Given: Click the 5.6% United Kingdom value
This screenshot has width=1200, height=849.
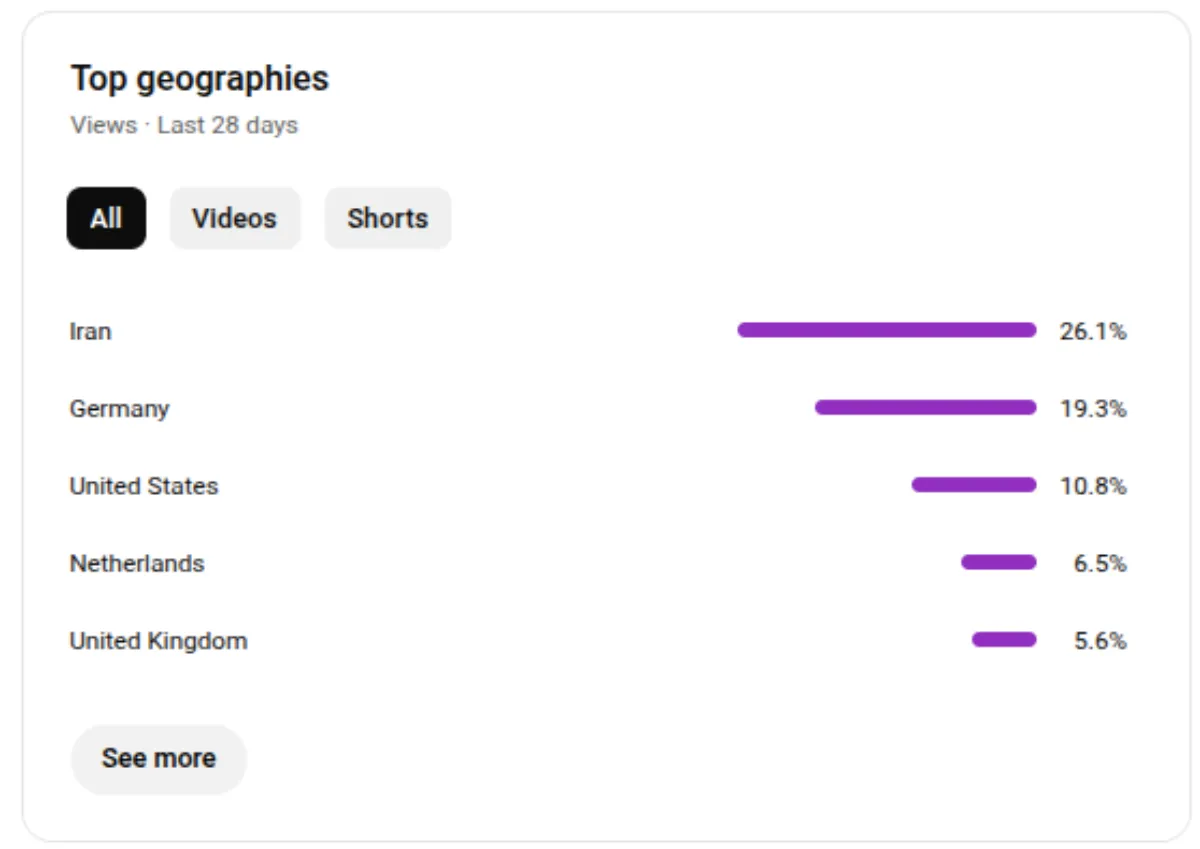Looking at the screenshot, I should coord(1099,641).
